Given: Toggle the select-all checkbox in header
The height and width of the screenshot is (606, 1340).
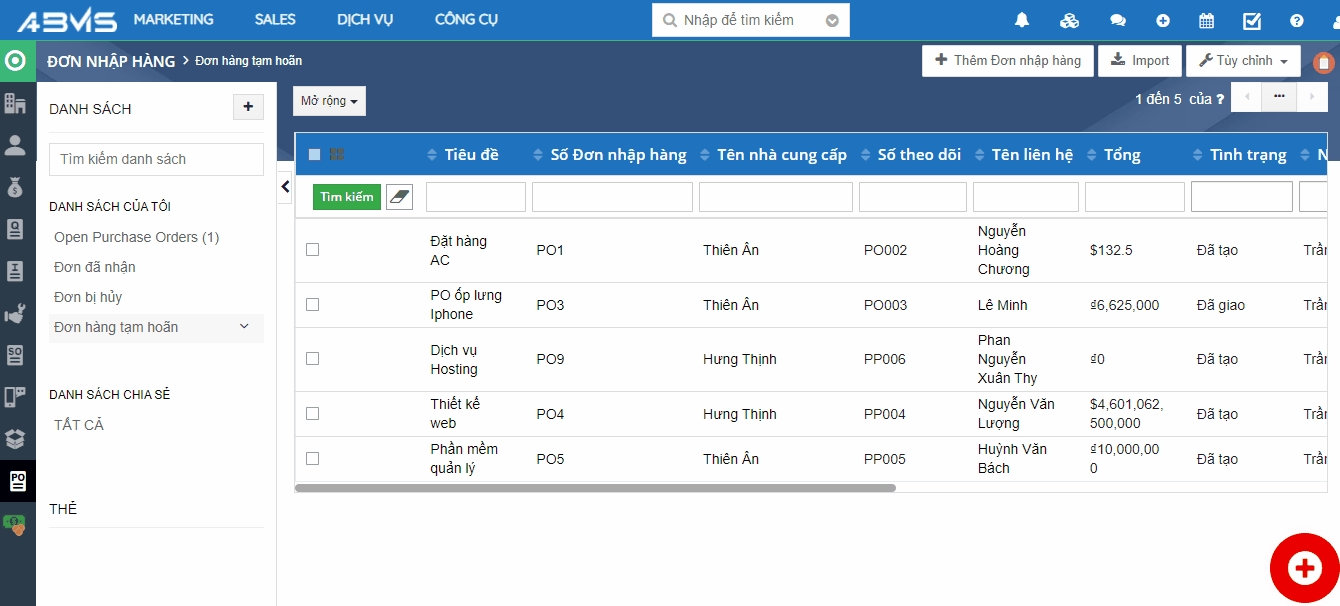Looking at the screenshot, I should [x=315, y=155].
